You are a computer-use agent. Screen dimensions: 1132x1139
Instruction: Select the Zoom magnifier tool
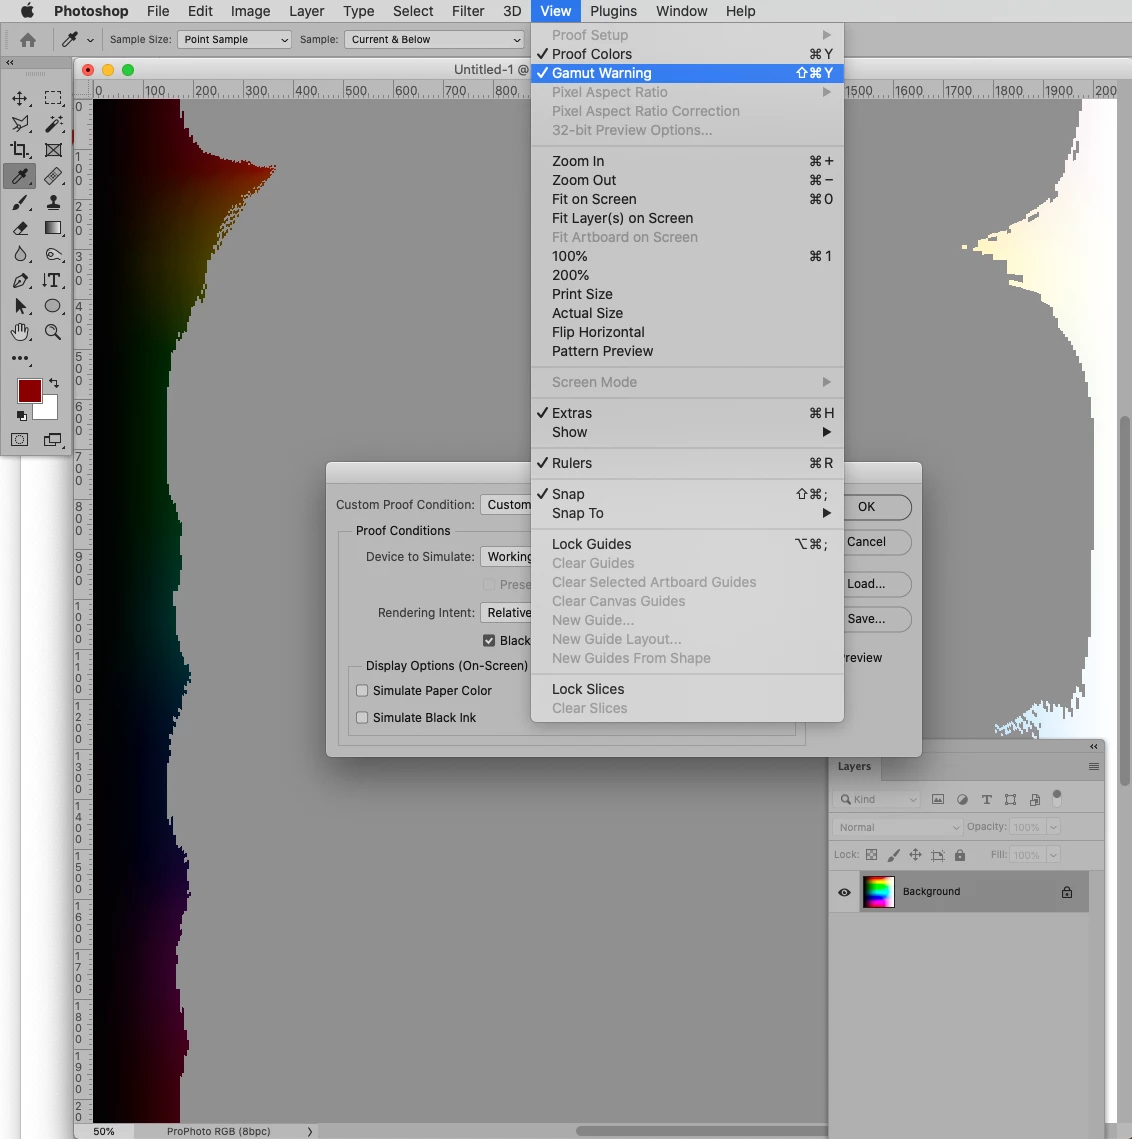click(53, 332)
